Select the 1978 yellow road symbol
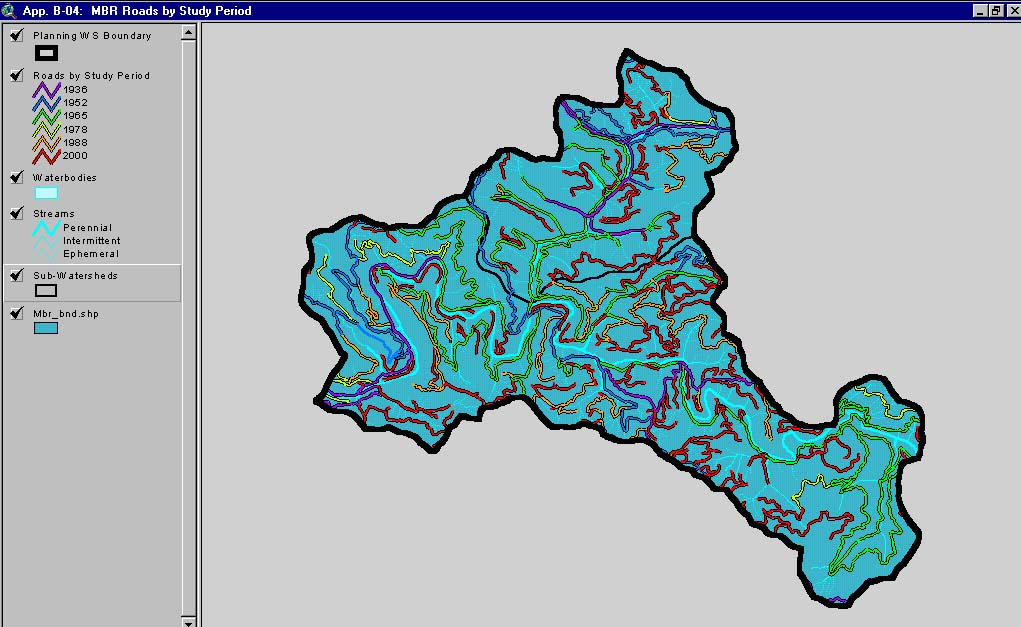1021x627 pixels. click(46, 130)
